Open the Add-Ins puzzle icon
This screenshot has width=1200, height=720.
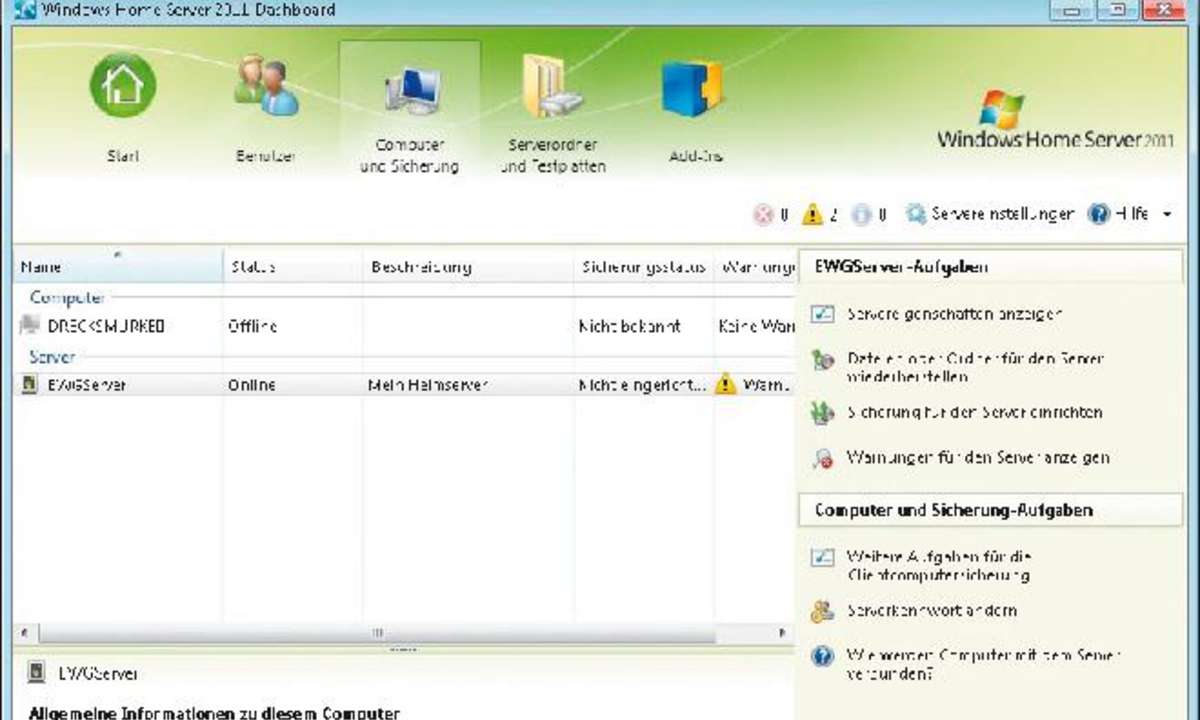point(692,90)
